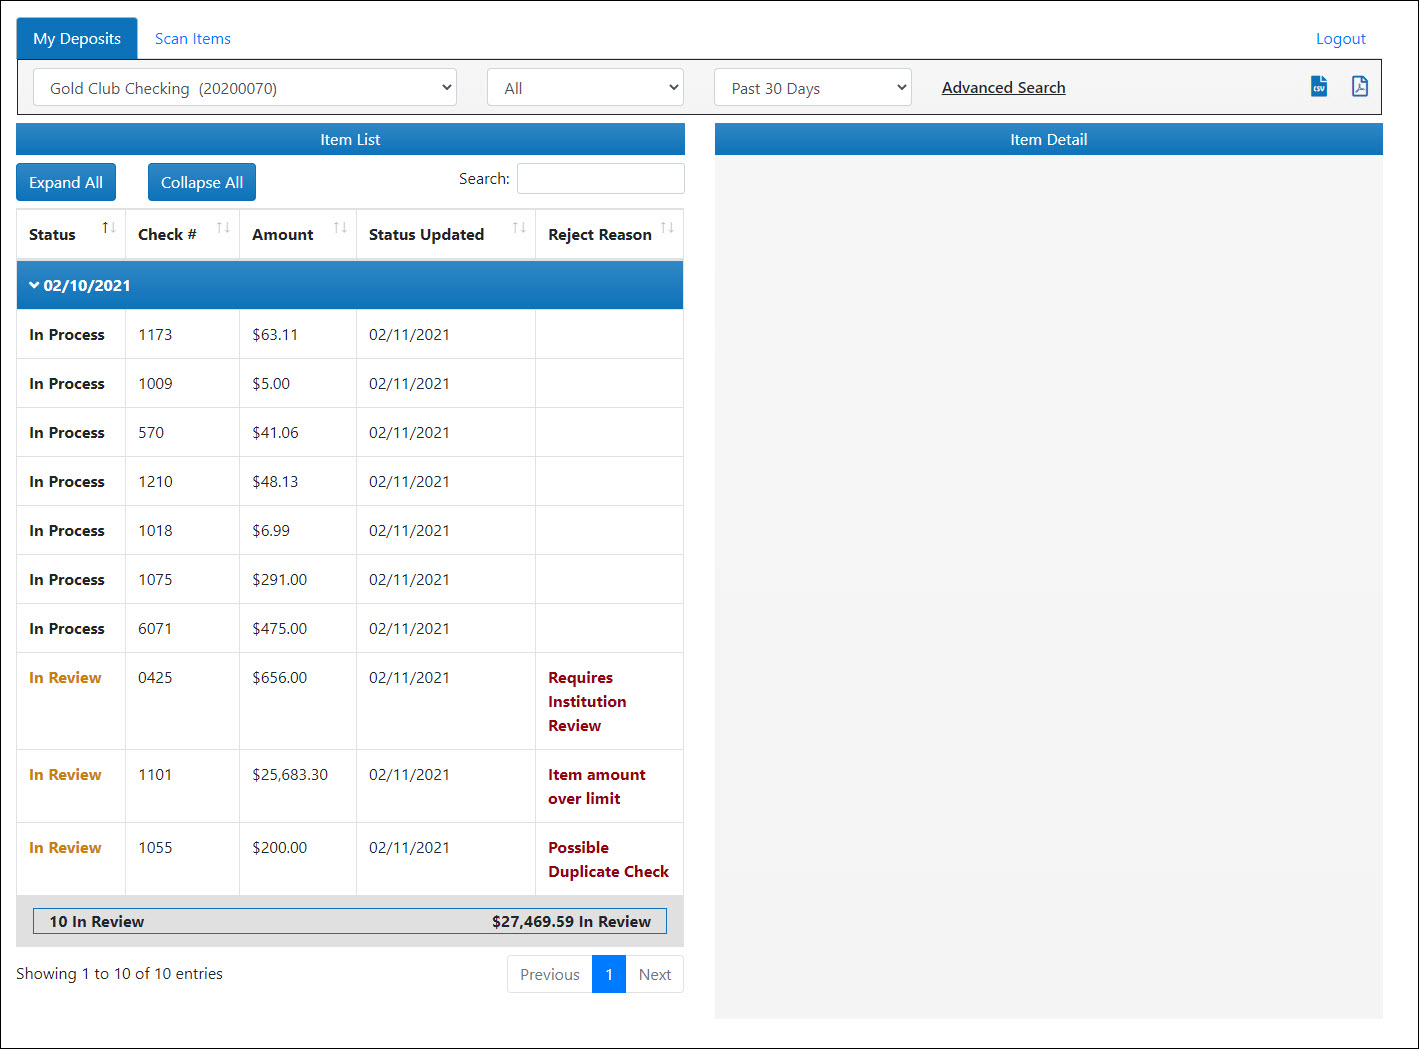1419x1049 pixels.
Task: Log out using the Logout link
Action: point(1340,39)
